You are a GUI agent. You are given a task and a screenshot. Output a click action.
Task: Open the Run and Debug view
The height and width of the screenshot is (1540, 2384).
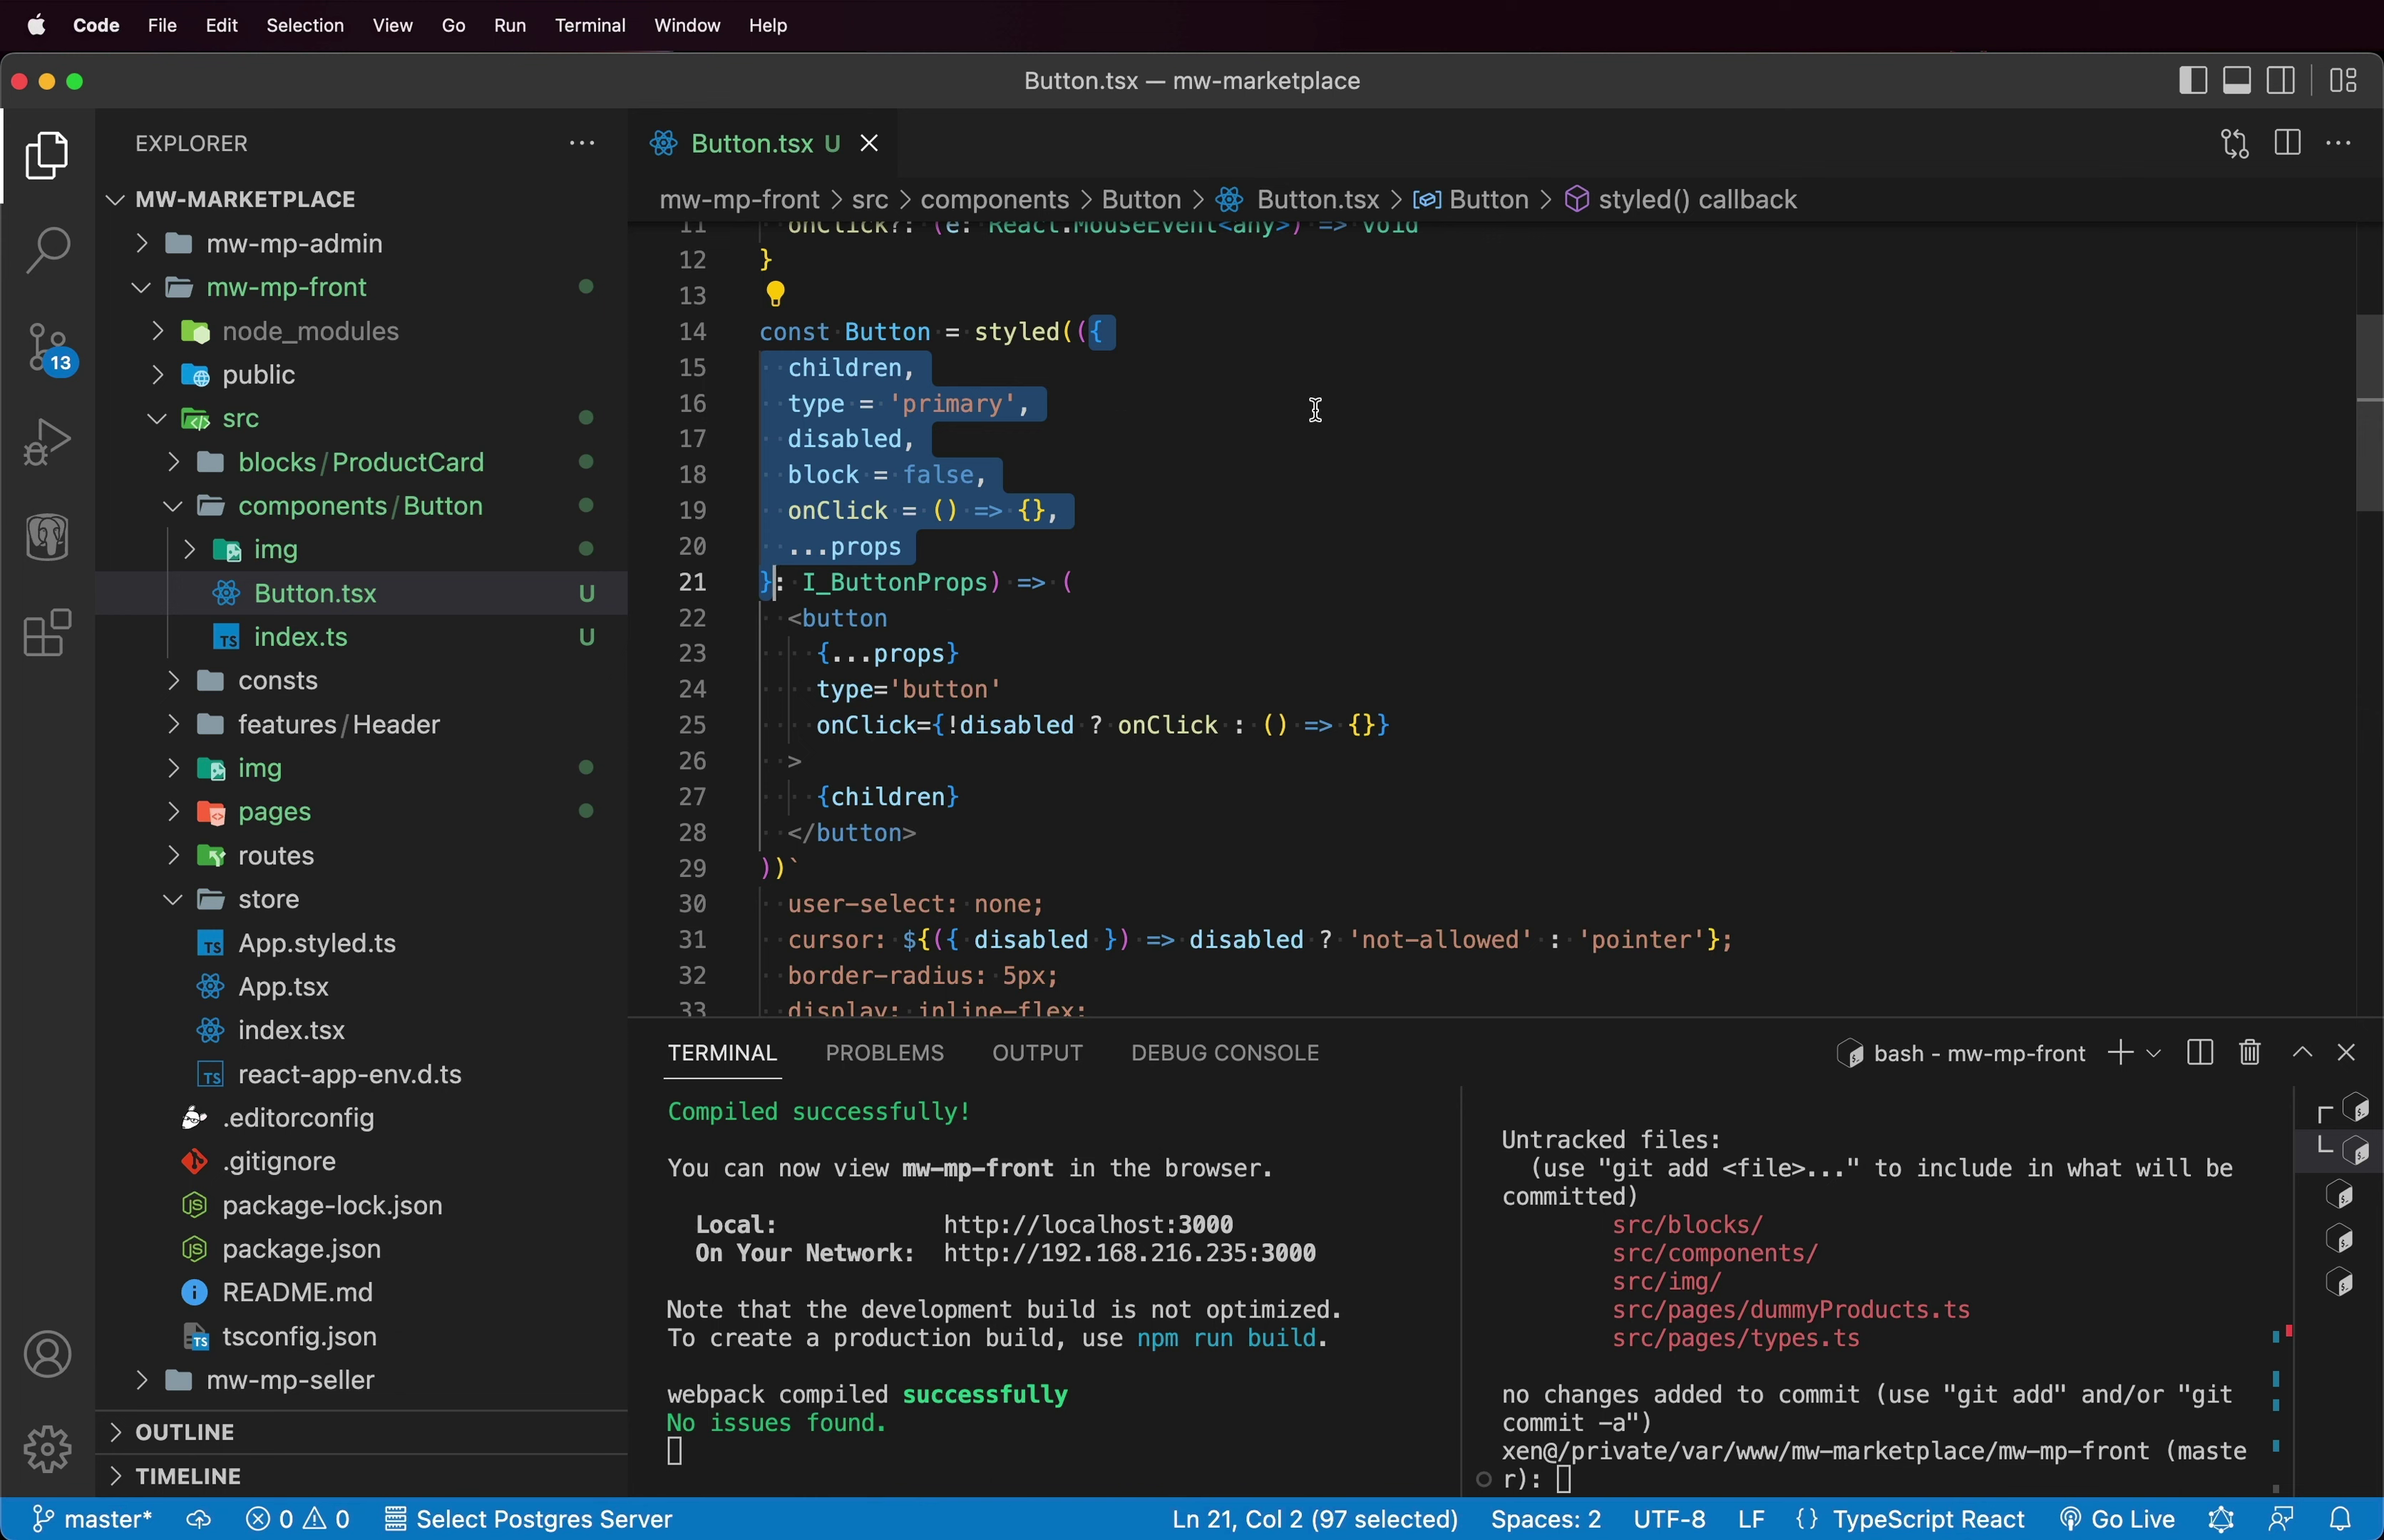[47, 441]
